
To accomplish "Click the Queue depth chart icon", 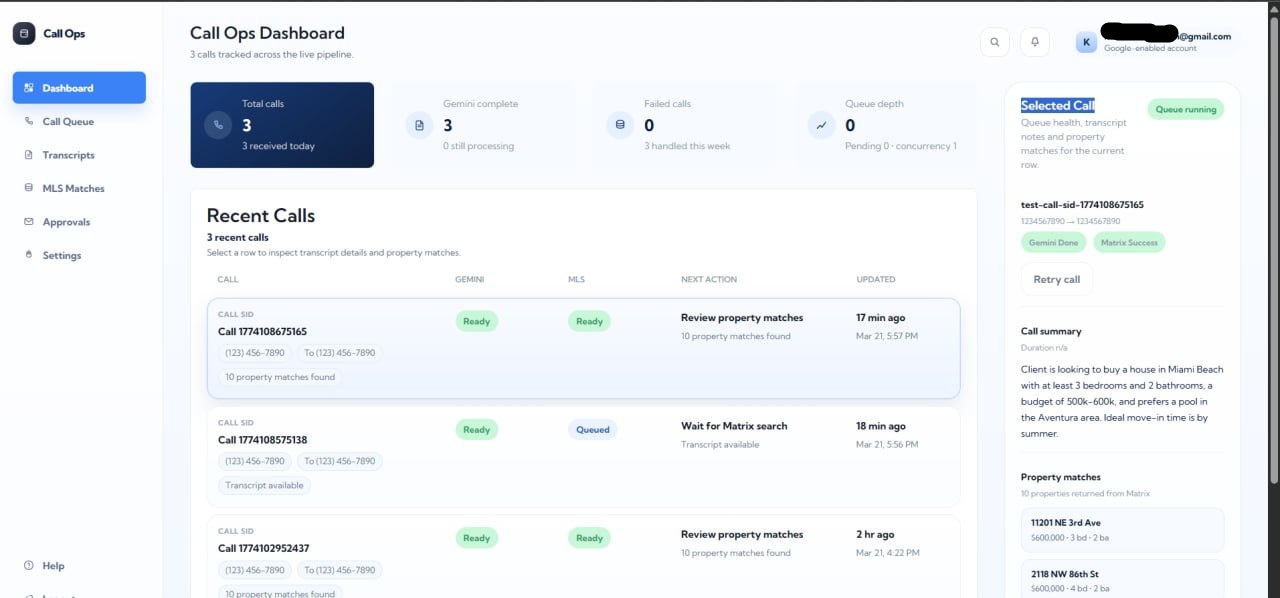I will 821,125.
